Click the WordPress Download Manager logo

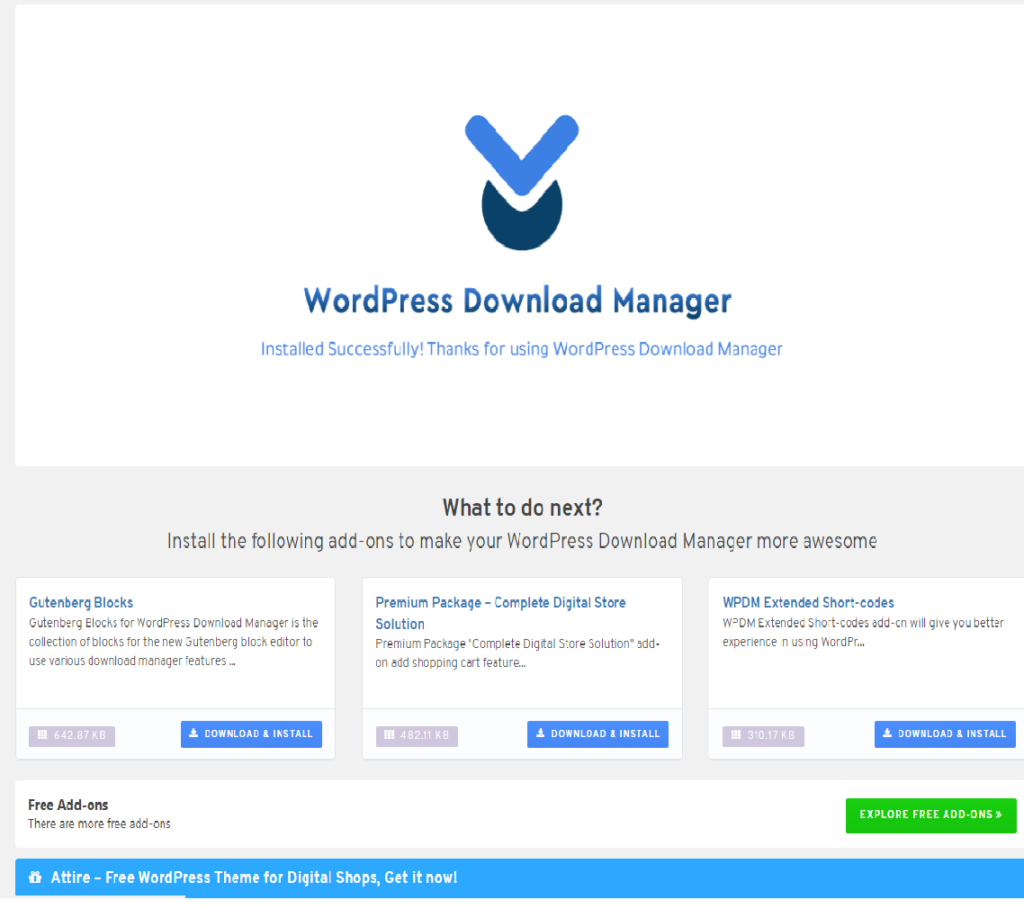521,182
